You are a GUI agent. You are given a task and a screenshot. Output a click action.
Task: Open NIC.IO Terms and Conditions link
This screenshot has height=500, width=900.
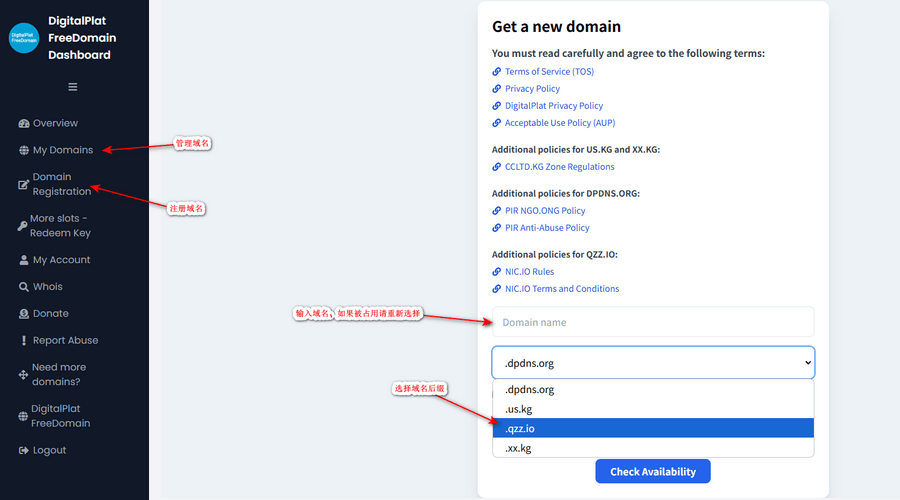[562, 289]
